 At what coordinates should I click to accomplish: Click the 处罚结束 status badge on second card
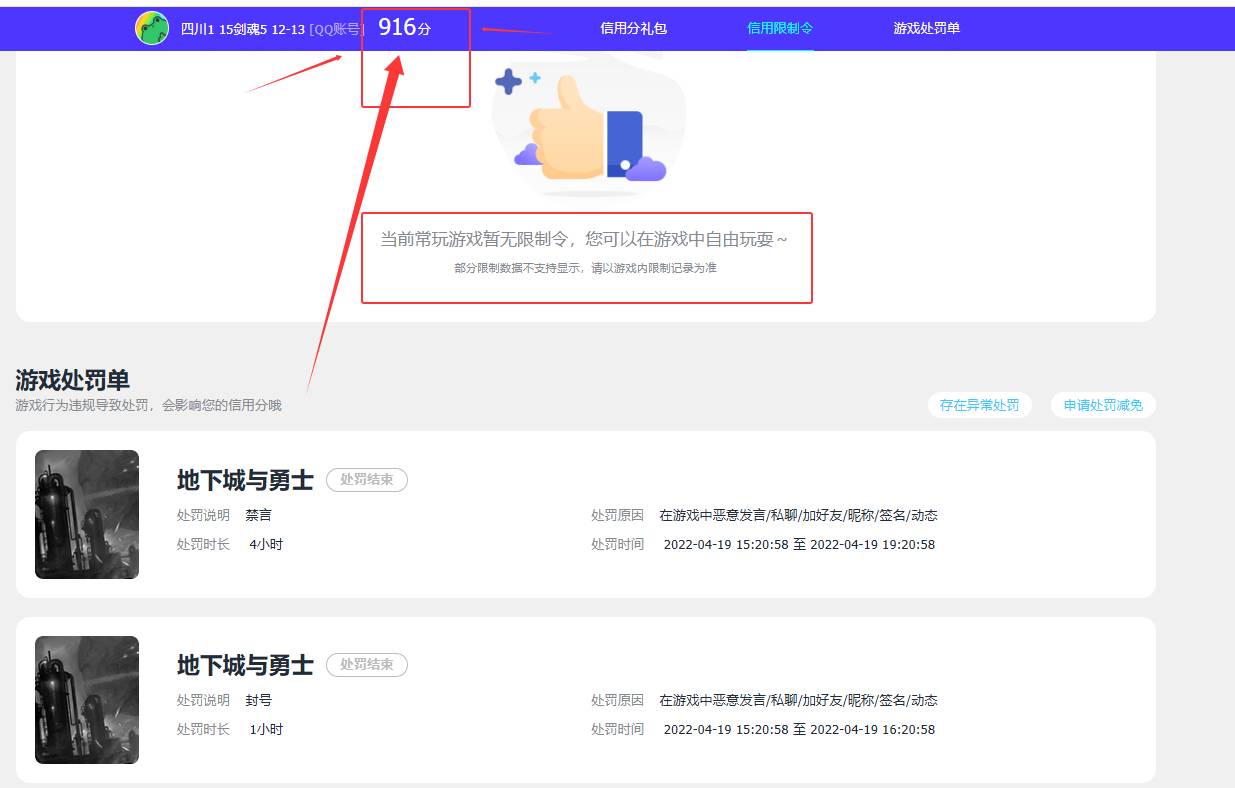tap(366, 664)
